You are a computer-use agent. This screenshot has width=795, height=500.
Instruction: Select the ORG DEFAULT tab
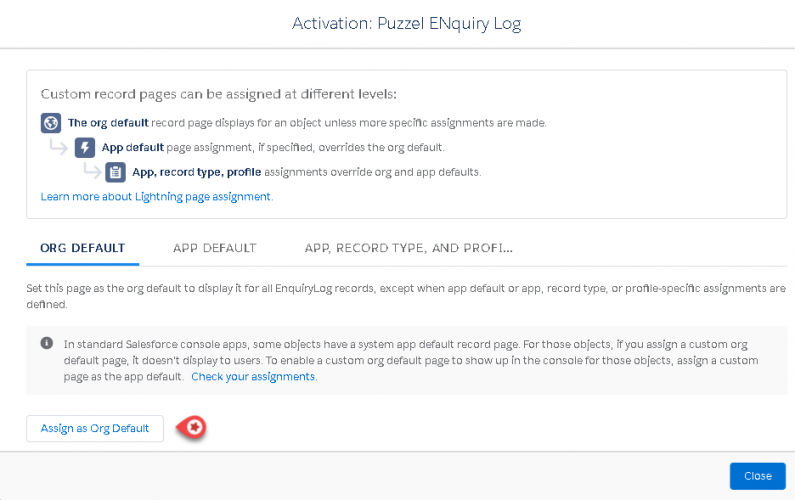pyautogui.click(x=83, y=248)
